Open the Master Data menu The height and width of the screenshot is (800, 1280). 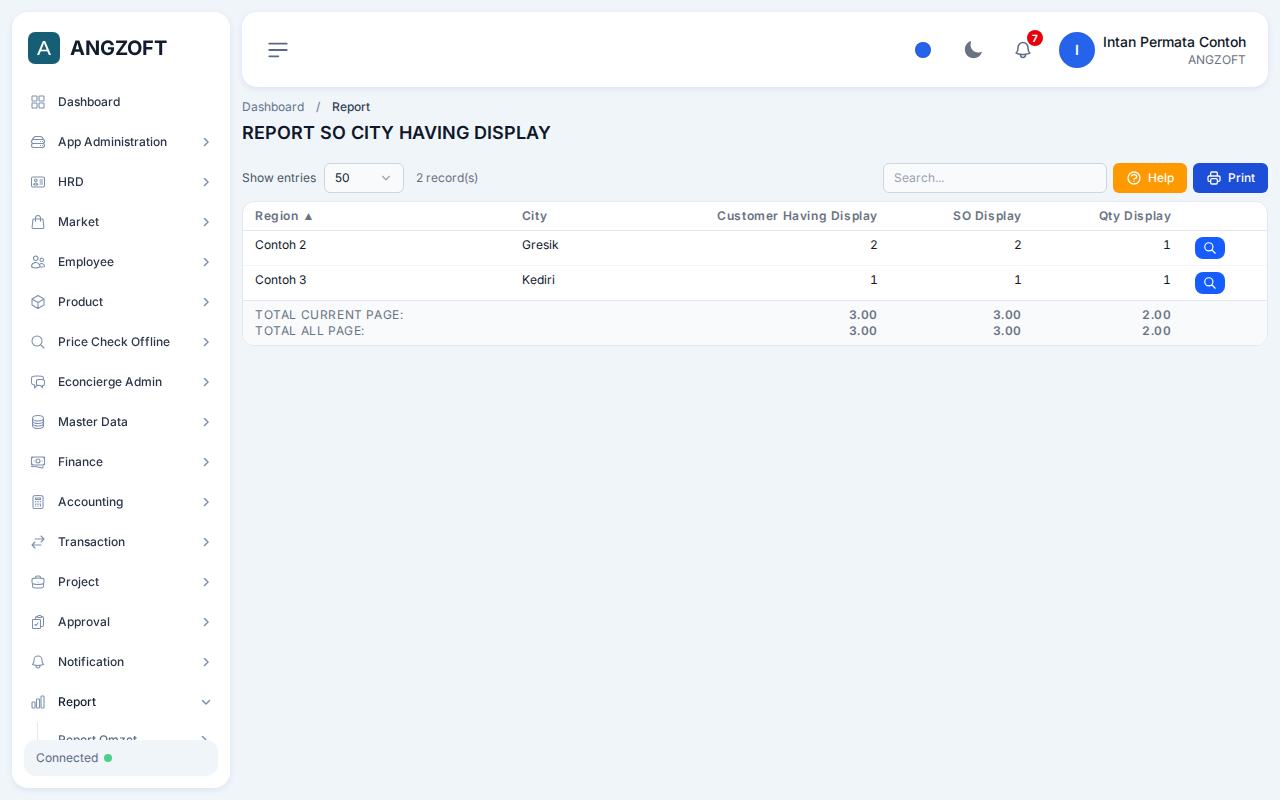(x=121, y=422)
